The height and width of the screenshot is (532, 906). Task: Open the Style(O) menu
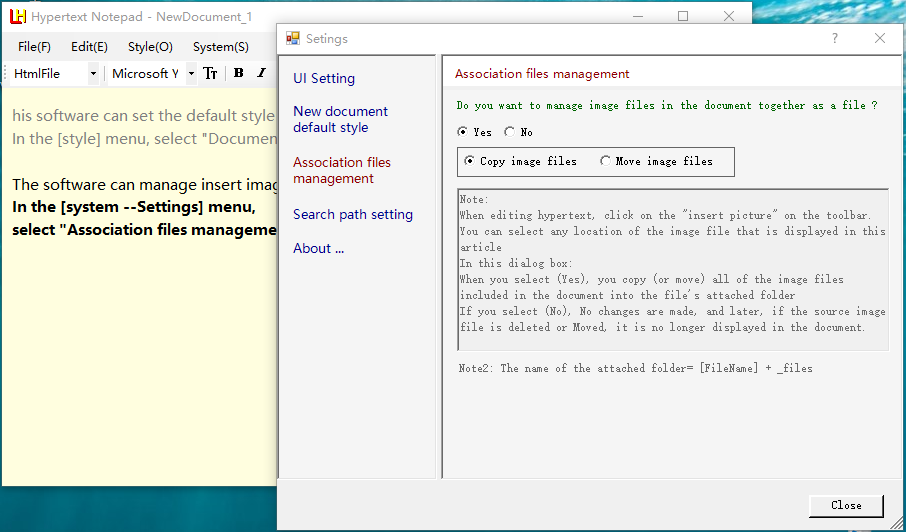pos(150,47)
